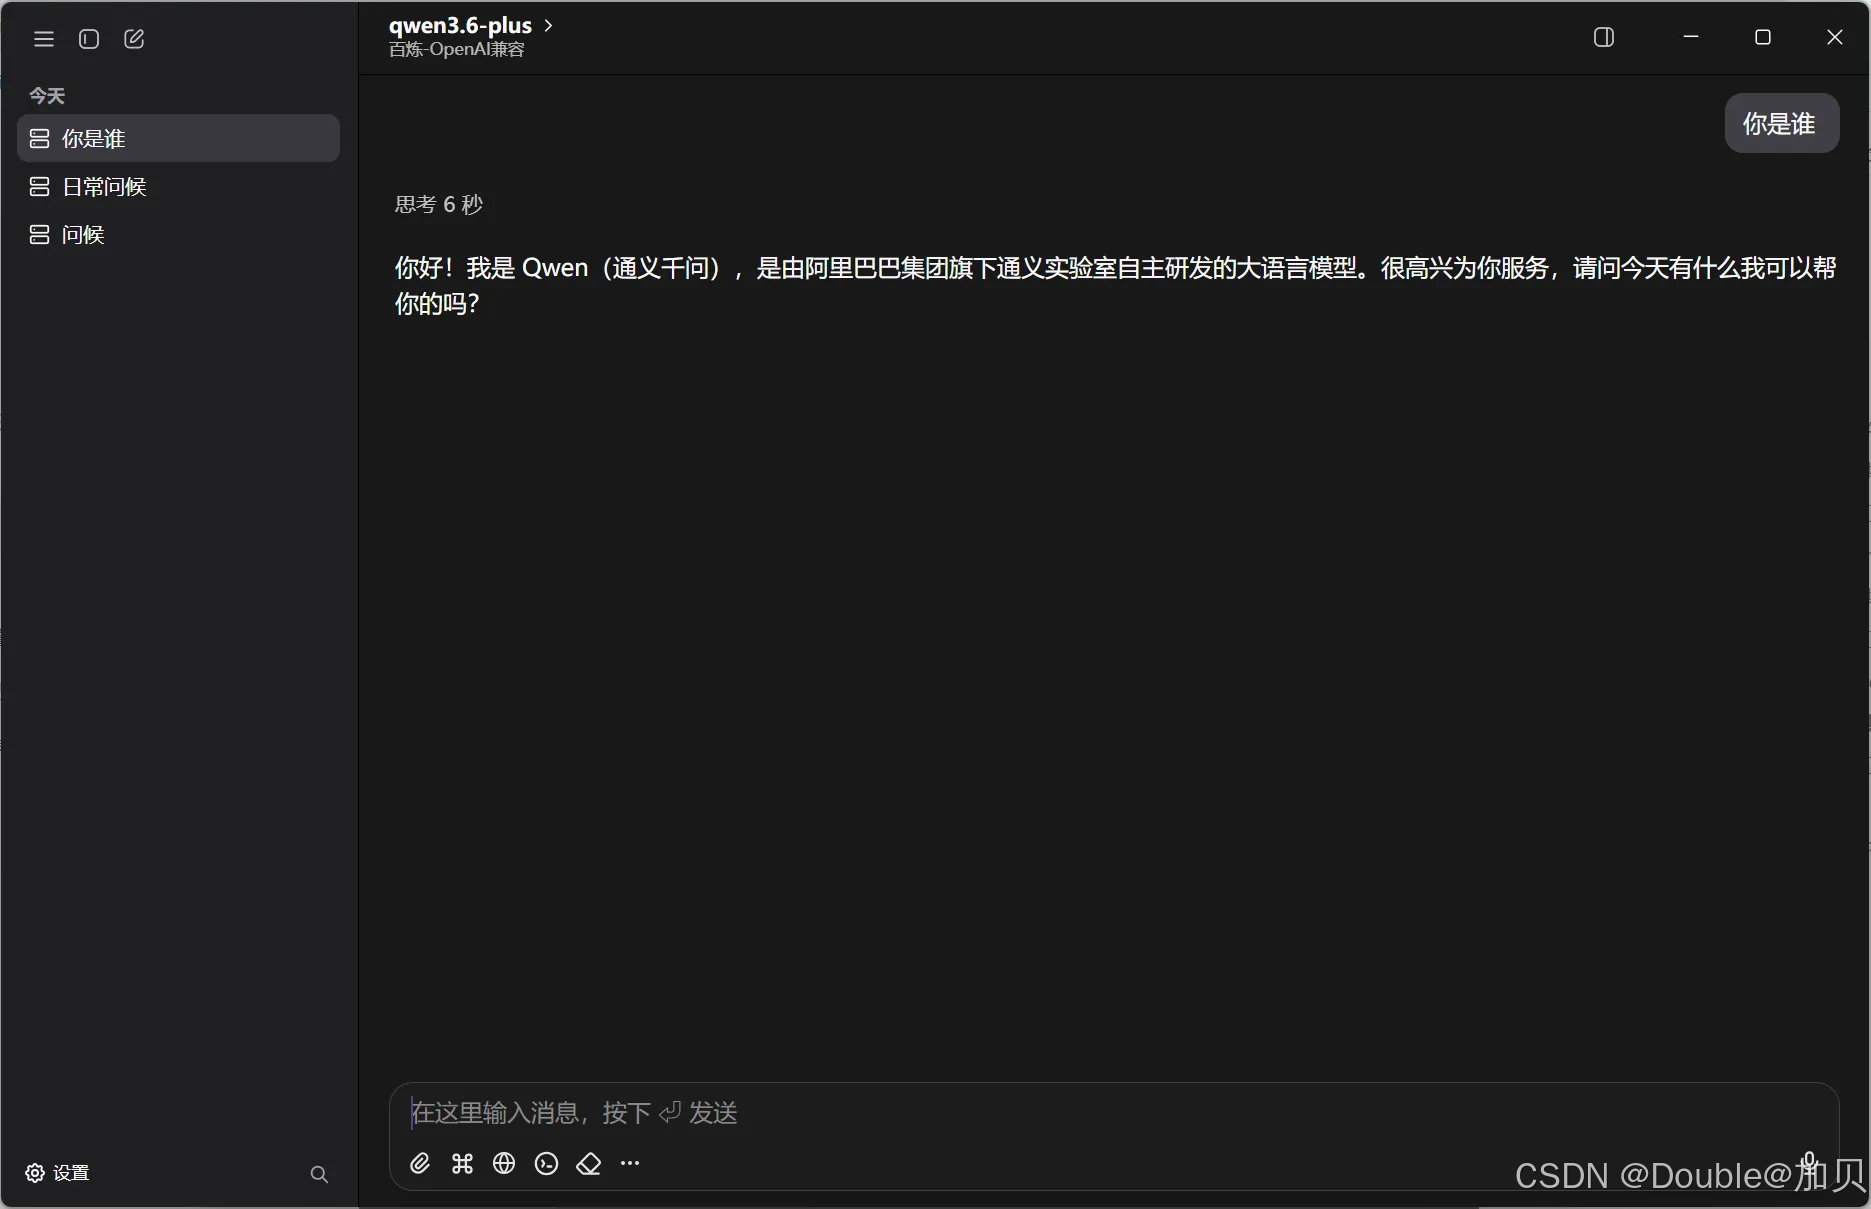1871x1209 pixels.
Task: Click the terminal prompt circle icon
Action: point(546,1163)
